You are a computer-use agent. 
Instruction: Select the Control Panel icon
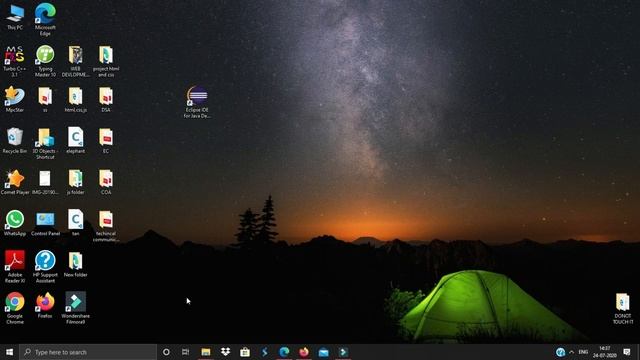pos(45,223)
